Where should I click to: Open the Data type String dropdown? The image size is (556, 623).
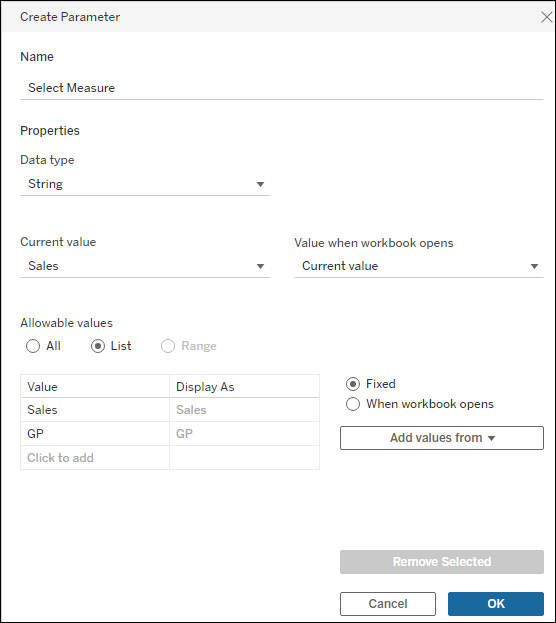pyautogui.click(x=145, y=184)
